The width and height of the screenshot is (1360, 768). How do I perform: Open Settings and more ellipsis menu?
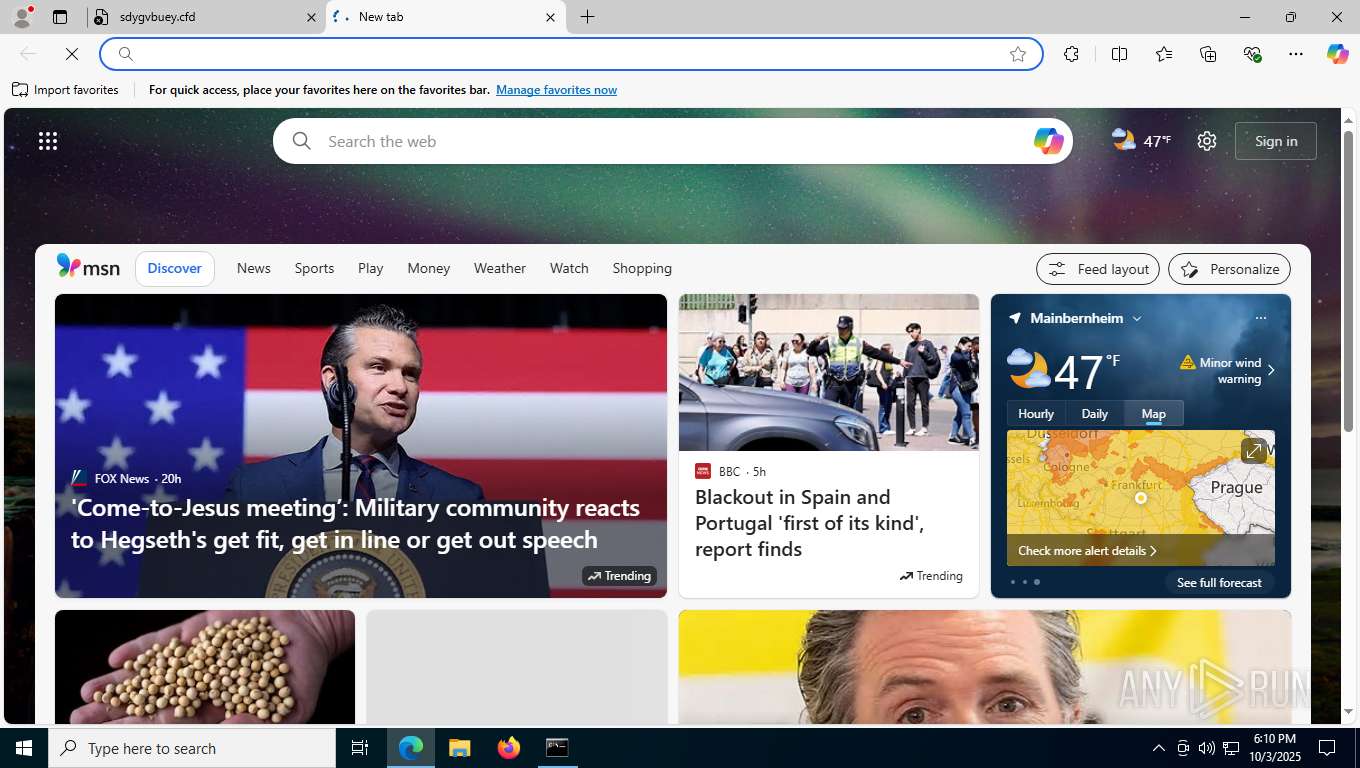click(1296, 54)
